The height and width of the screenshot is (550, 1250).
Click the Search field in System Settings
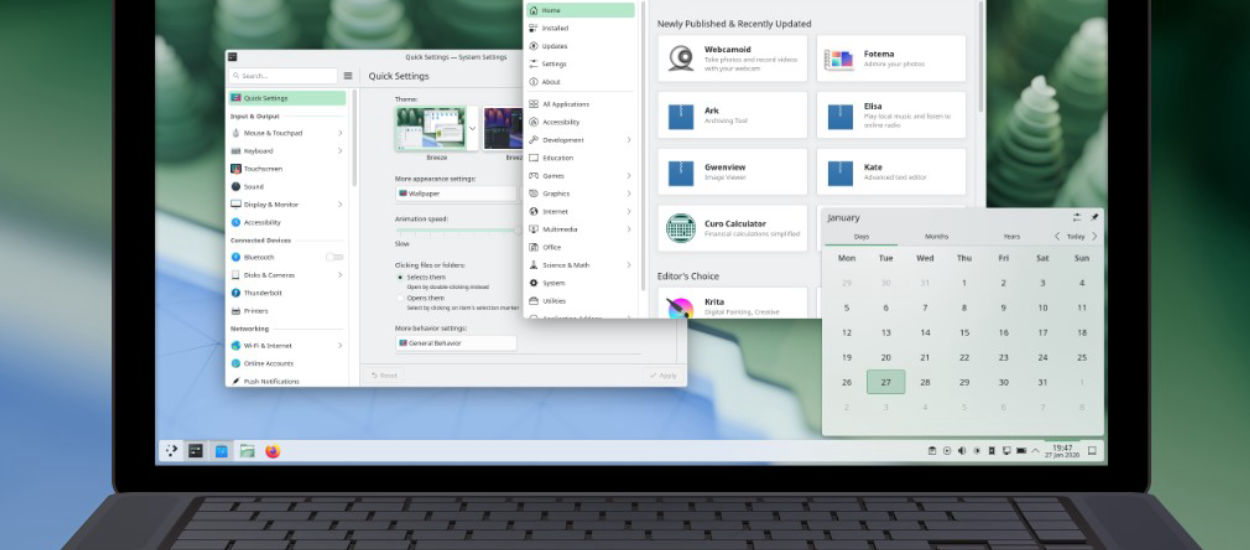click(x=283, y=76)
